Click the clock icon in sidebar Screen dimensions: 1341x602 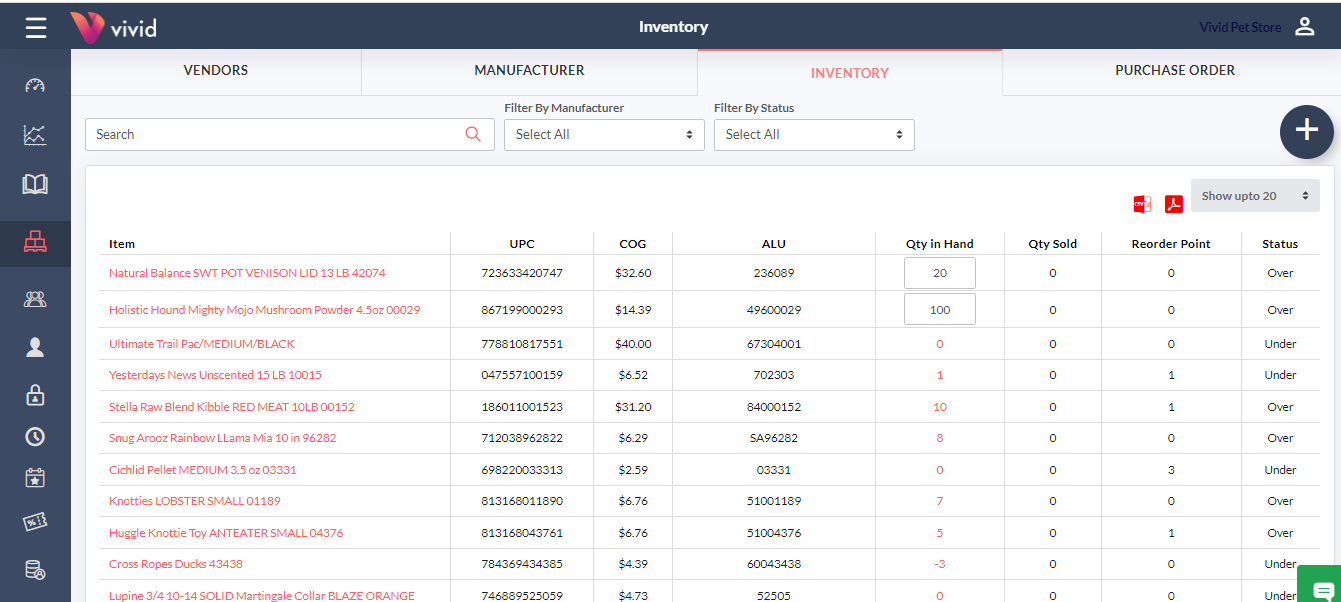coord(35,436)
